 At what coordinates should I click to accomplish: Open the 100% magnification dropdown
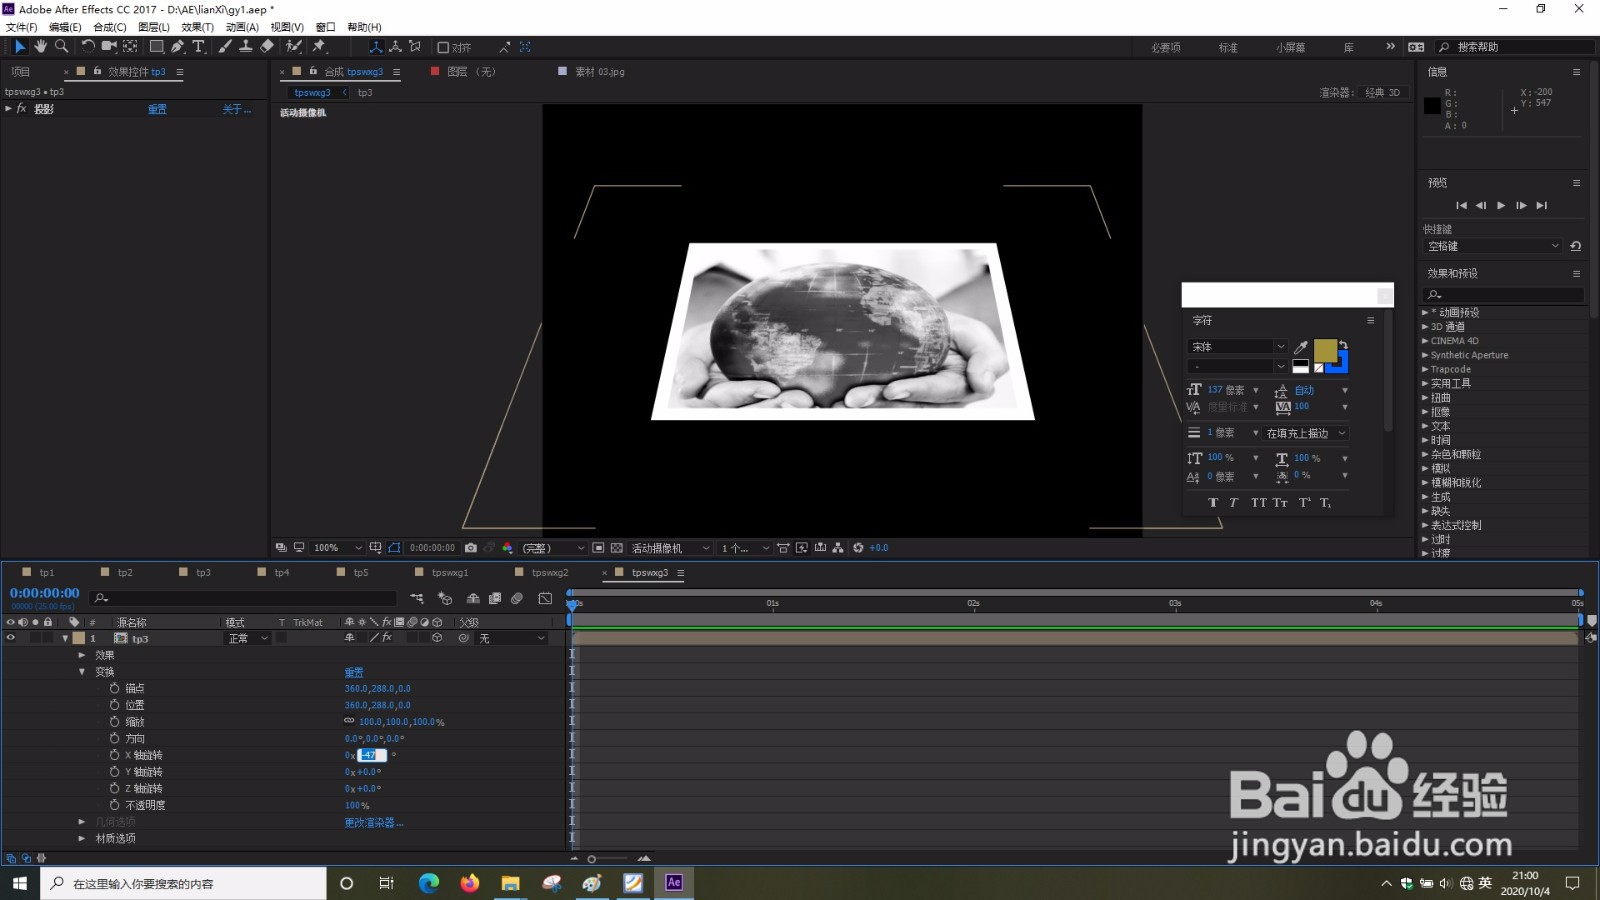(338, 548)
